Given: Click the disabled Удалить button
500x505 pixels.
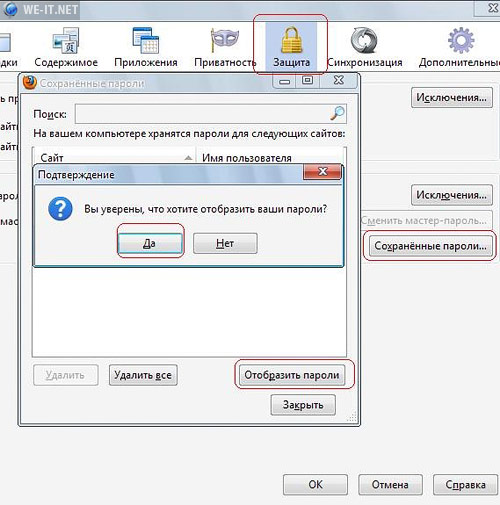Looking at the screenshot, I should coord(66,375).
